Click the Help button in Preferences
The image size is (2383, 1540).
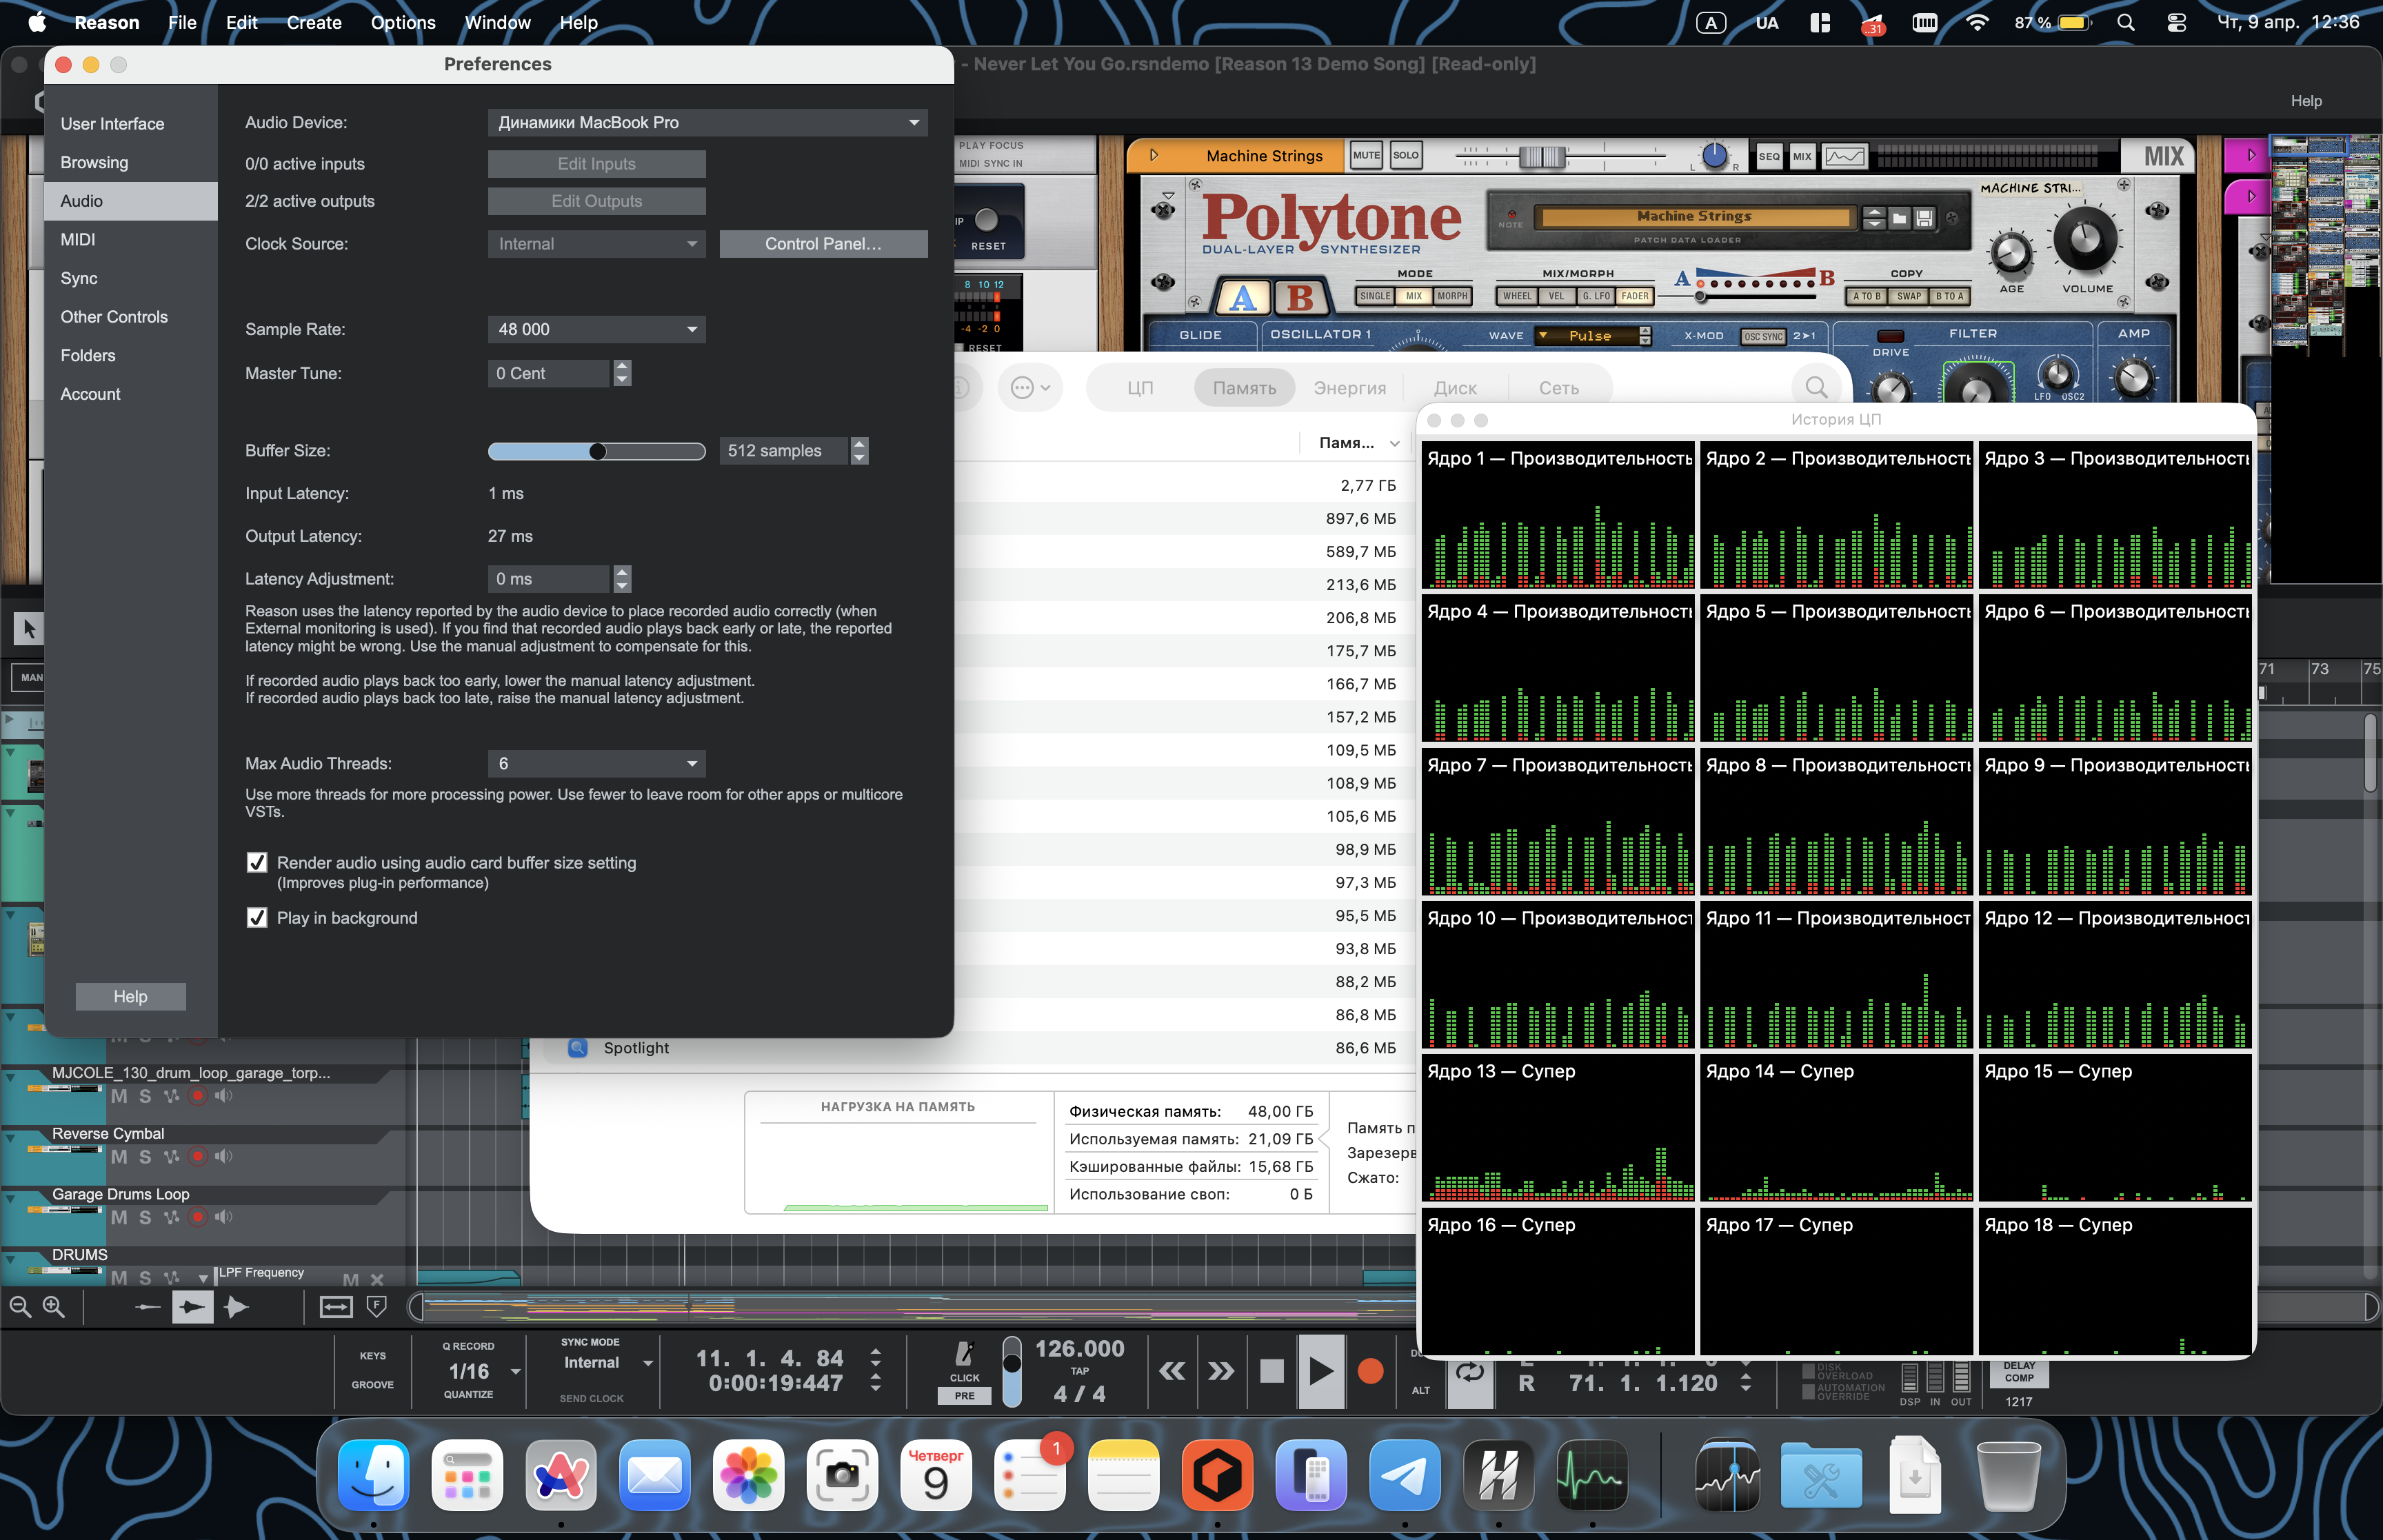130,997
